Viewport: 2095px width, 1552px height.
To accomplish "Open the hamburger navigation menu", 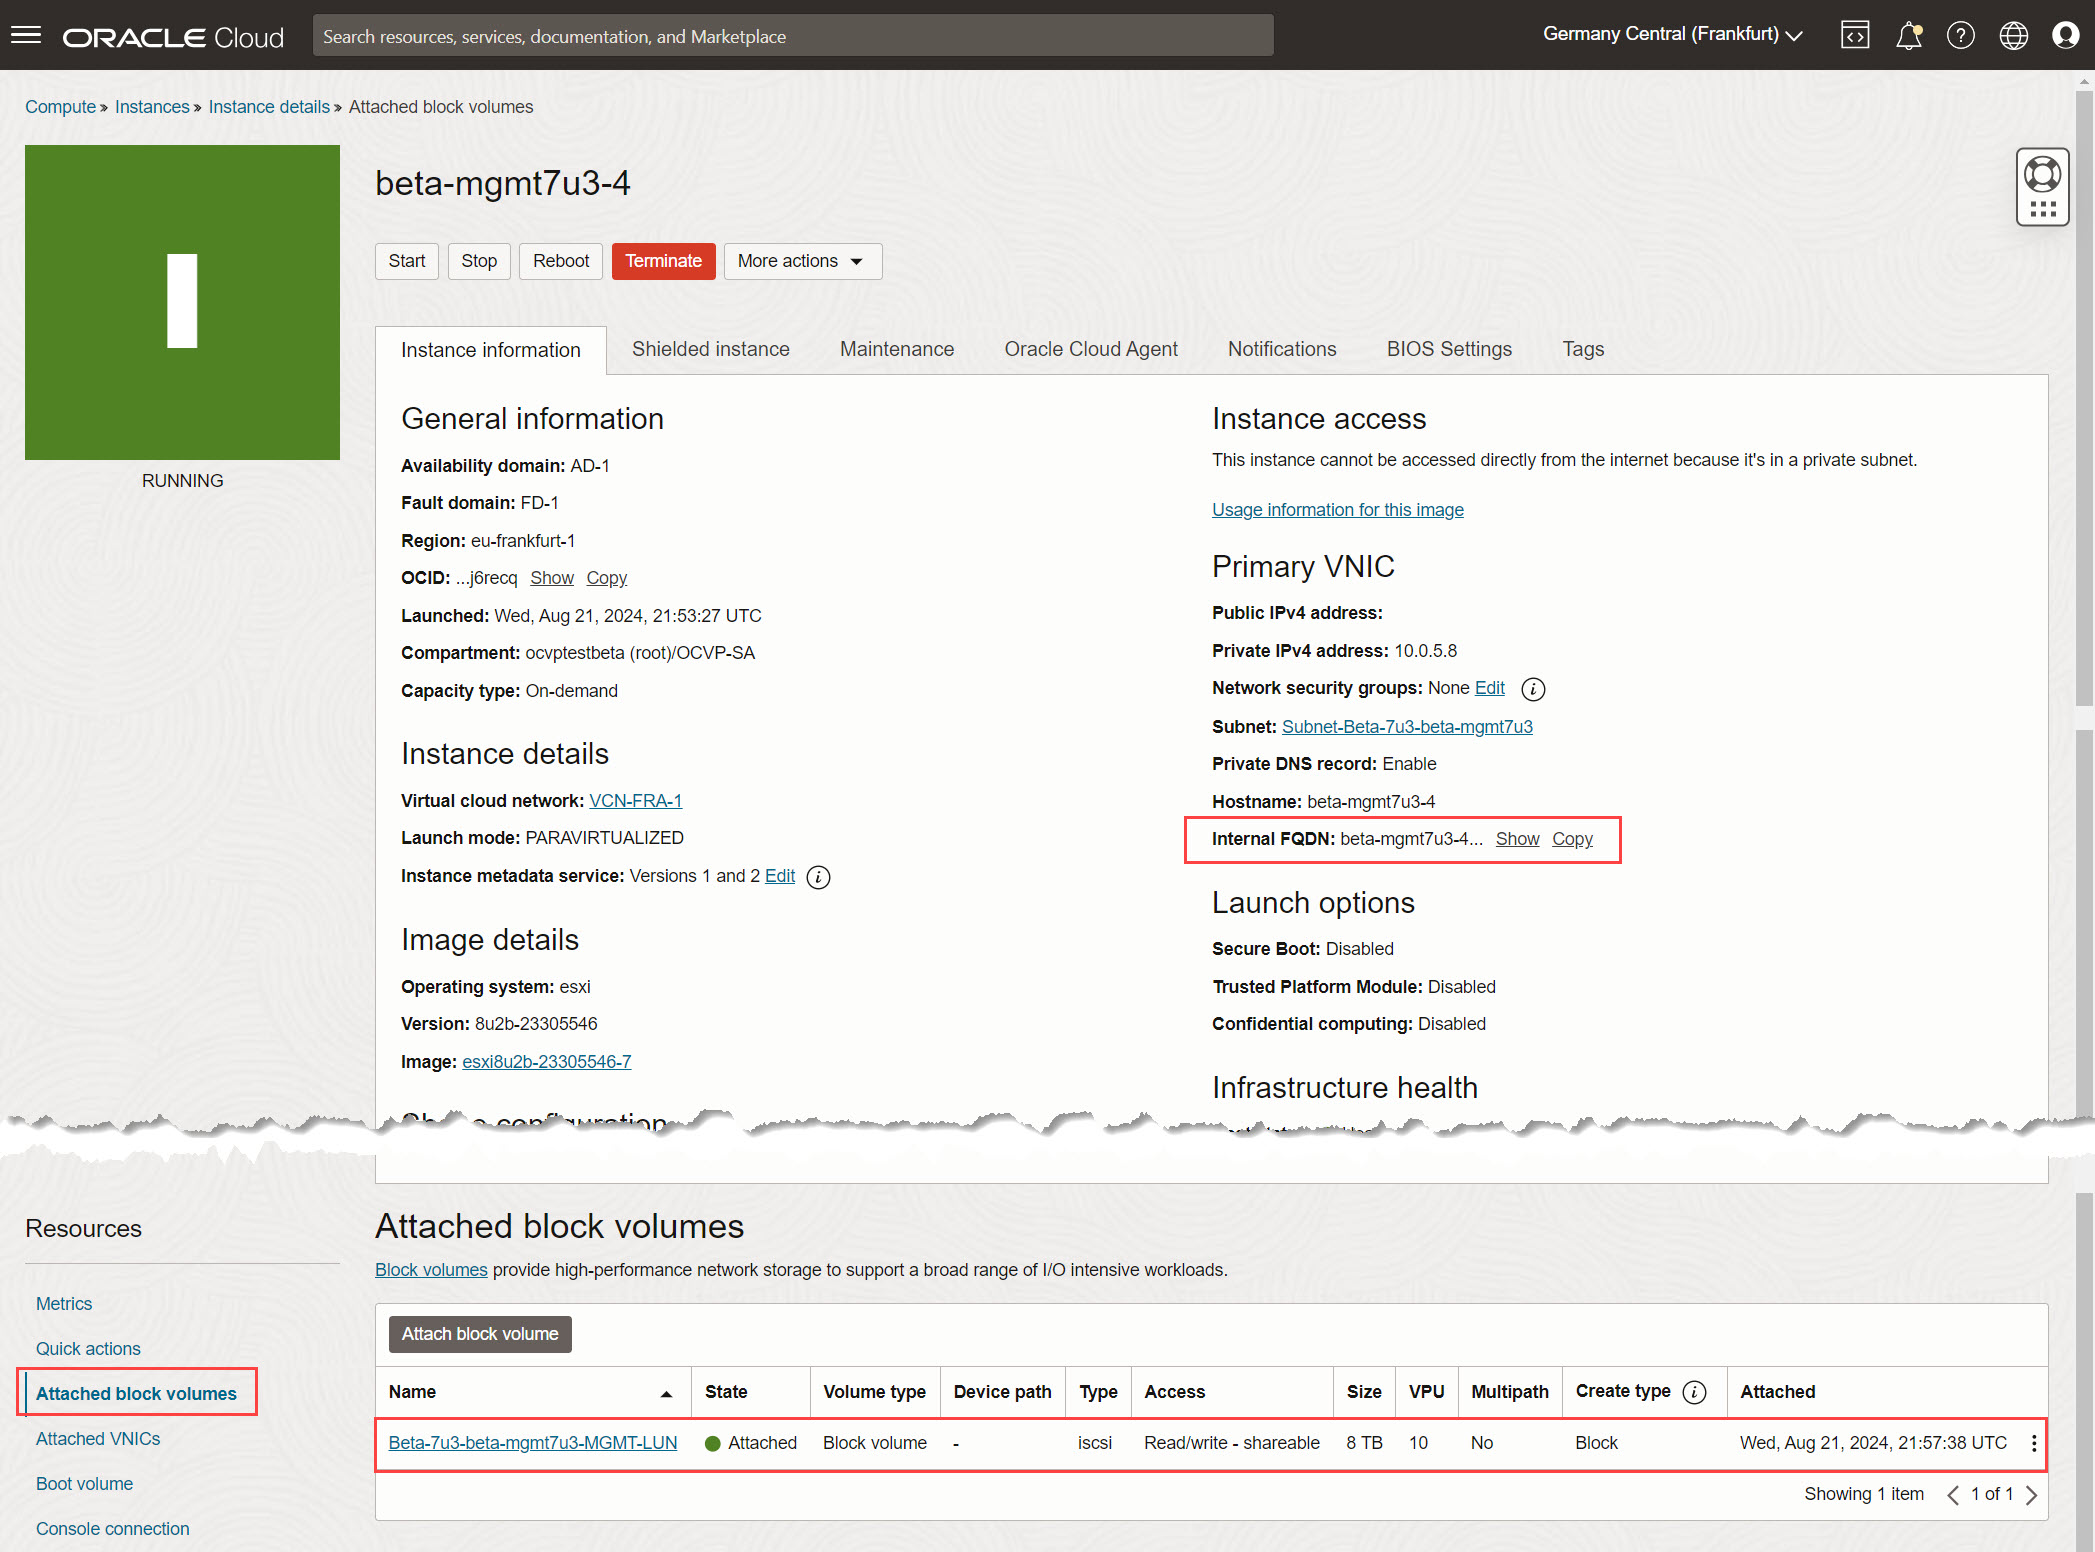I will [x=26, y=36].
